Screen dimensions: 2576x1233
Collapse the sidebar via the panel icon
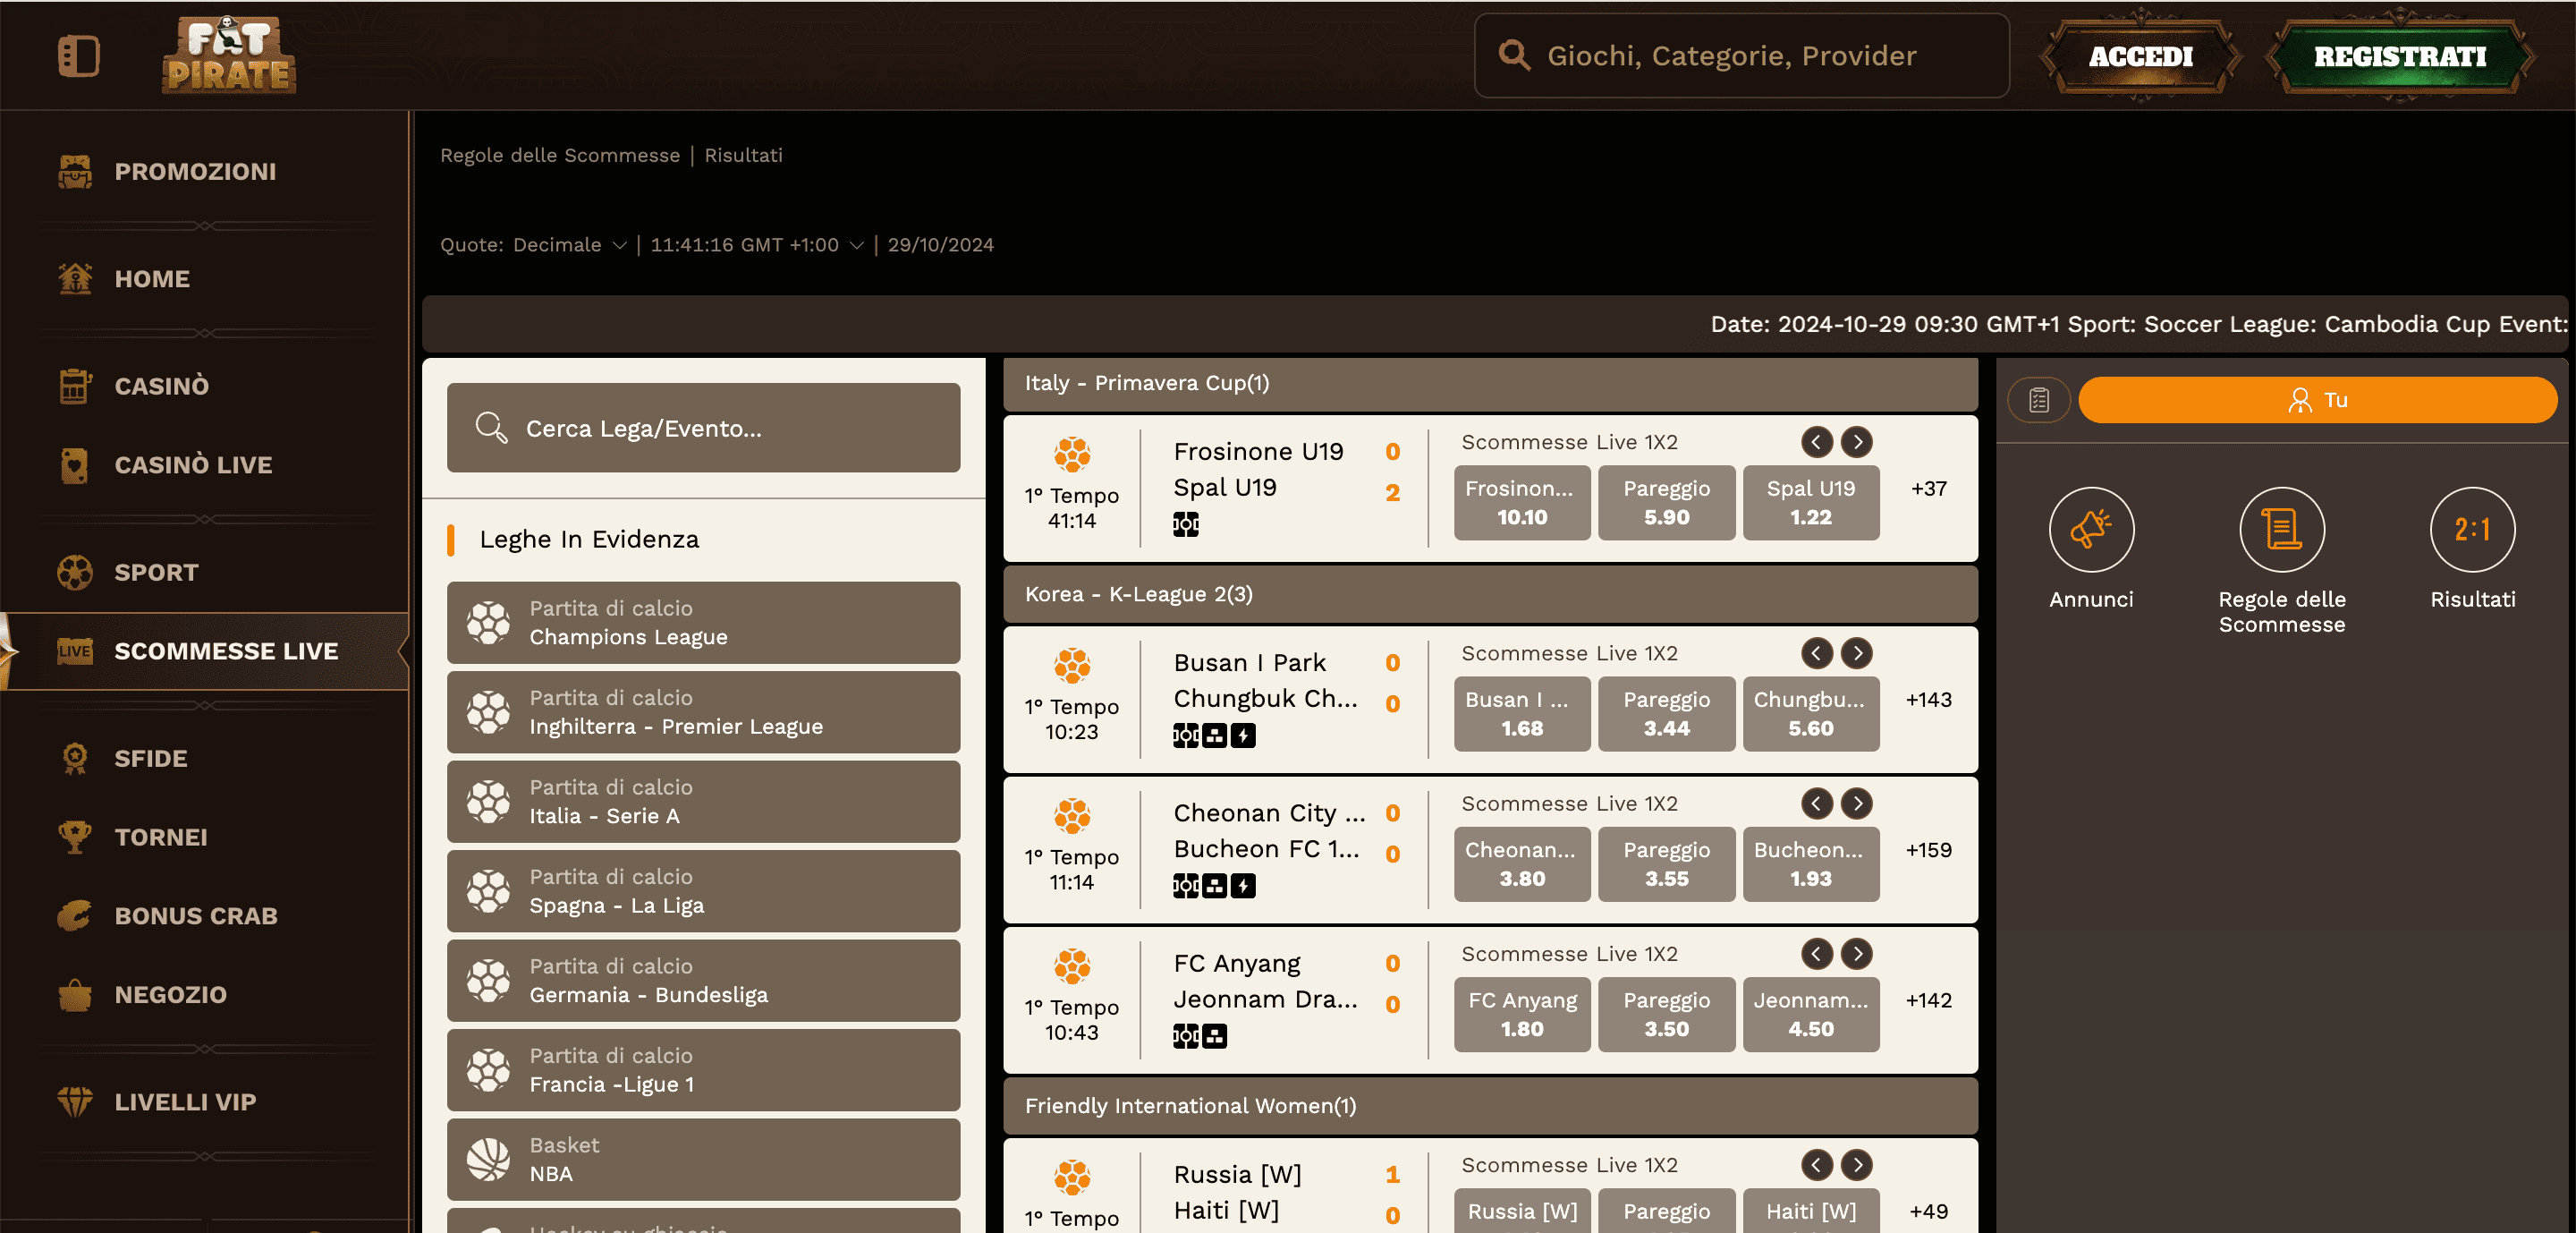click(80, 55)
